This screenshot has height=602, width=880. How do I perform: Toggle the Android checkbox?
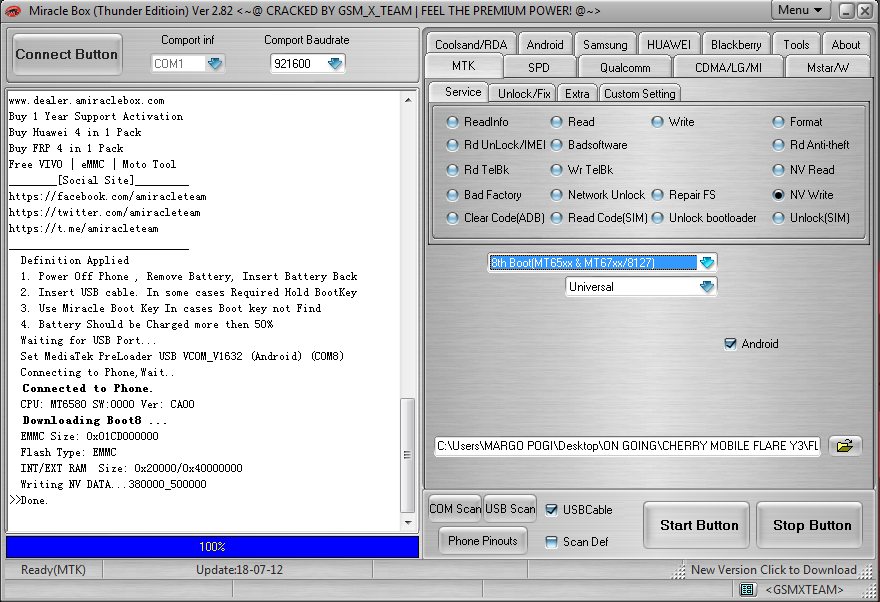[730, 344]
